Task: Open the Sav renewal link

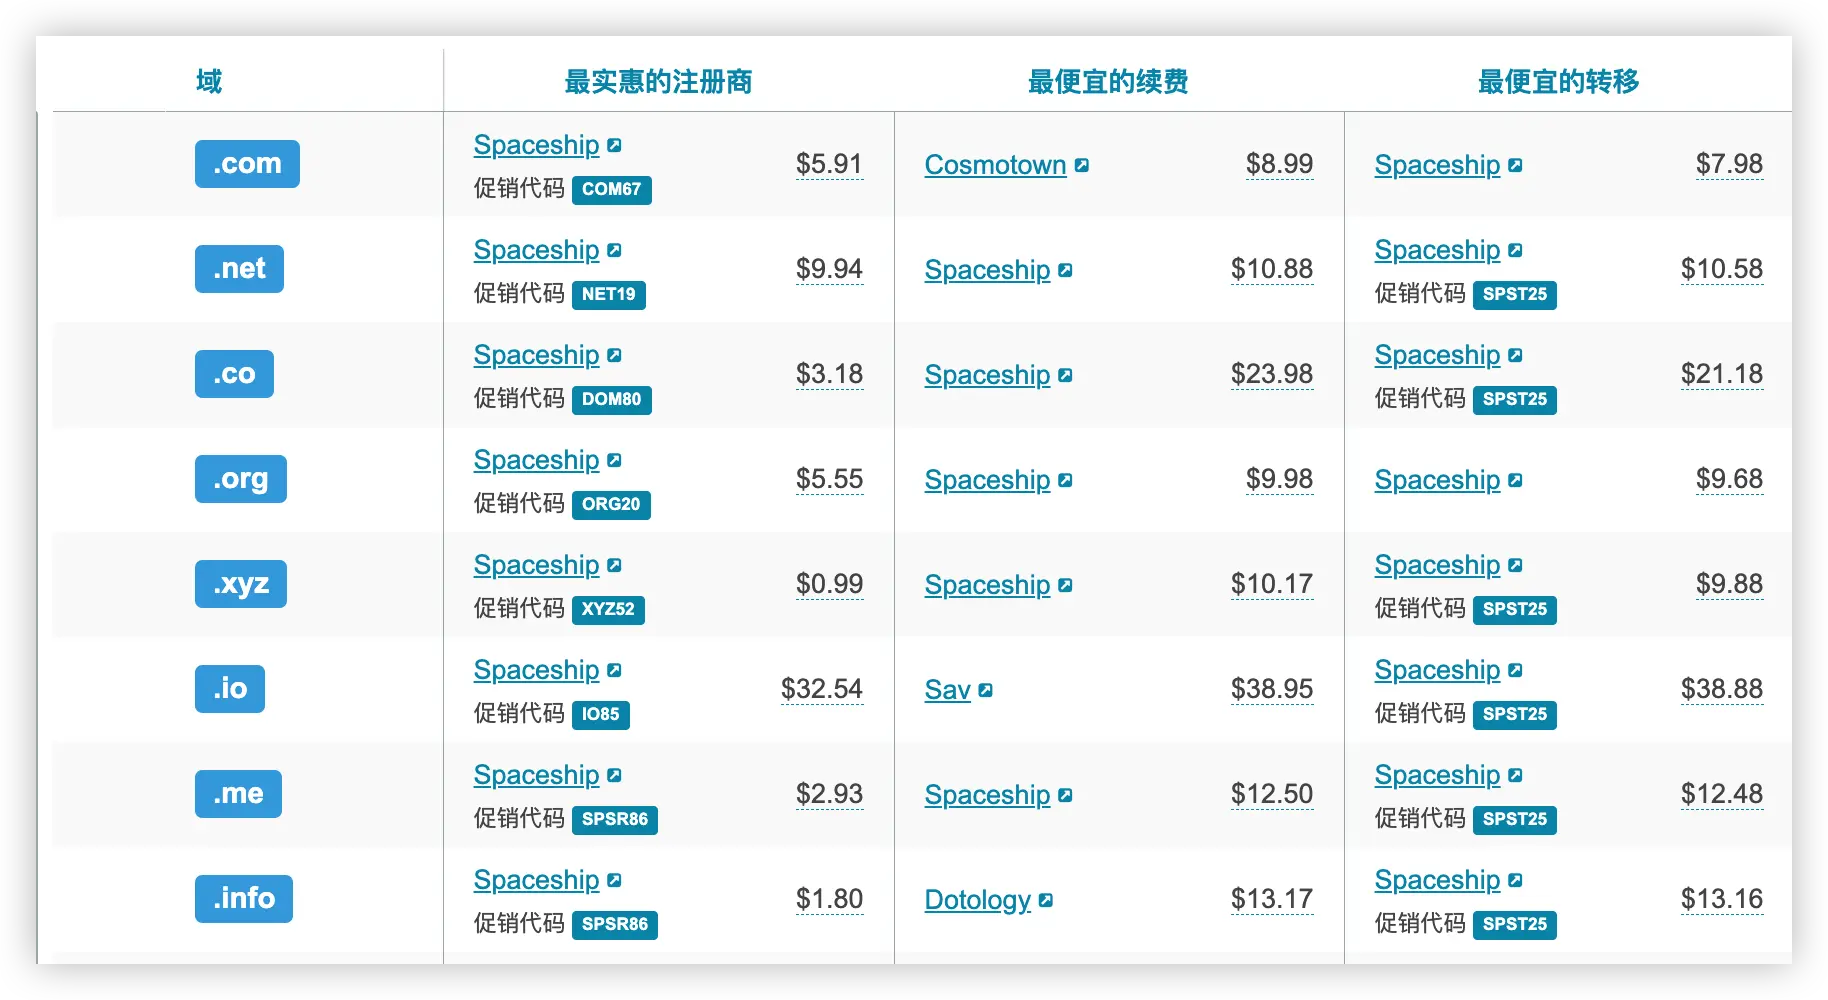Action: click(947, 690)
